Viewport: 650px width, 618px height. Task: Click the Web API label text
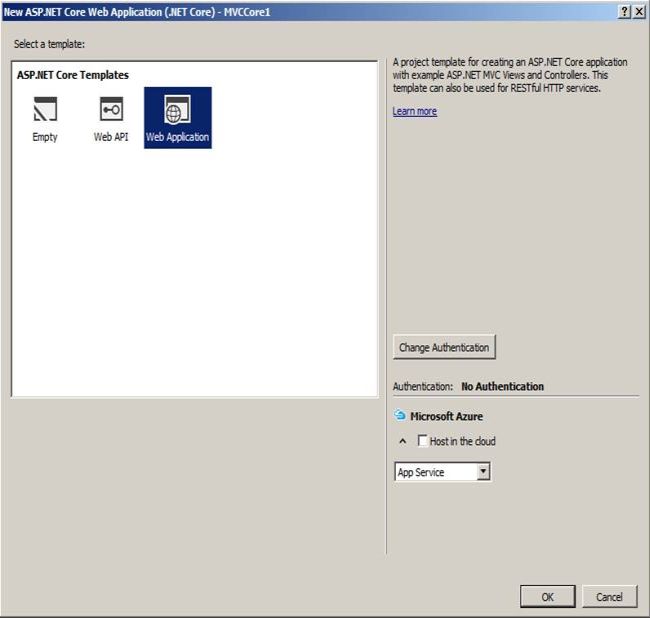coord(111,137)
